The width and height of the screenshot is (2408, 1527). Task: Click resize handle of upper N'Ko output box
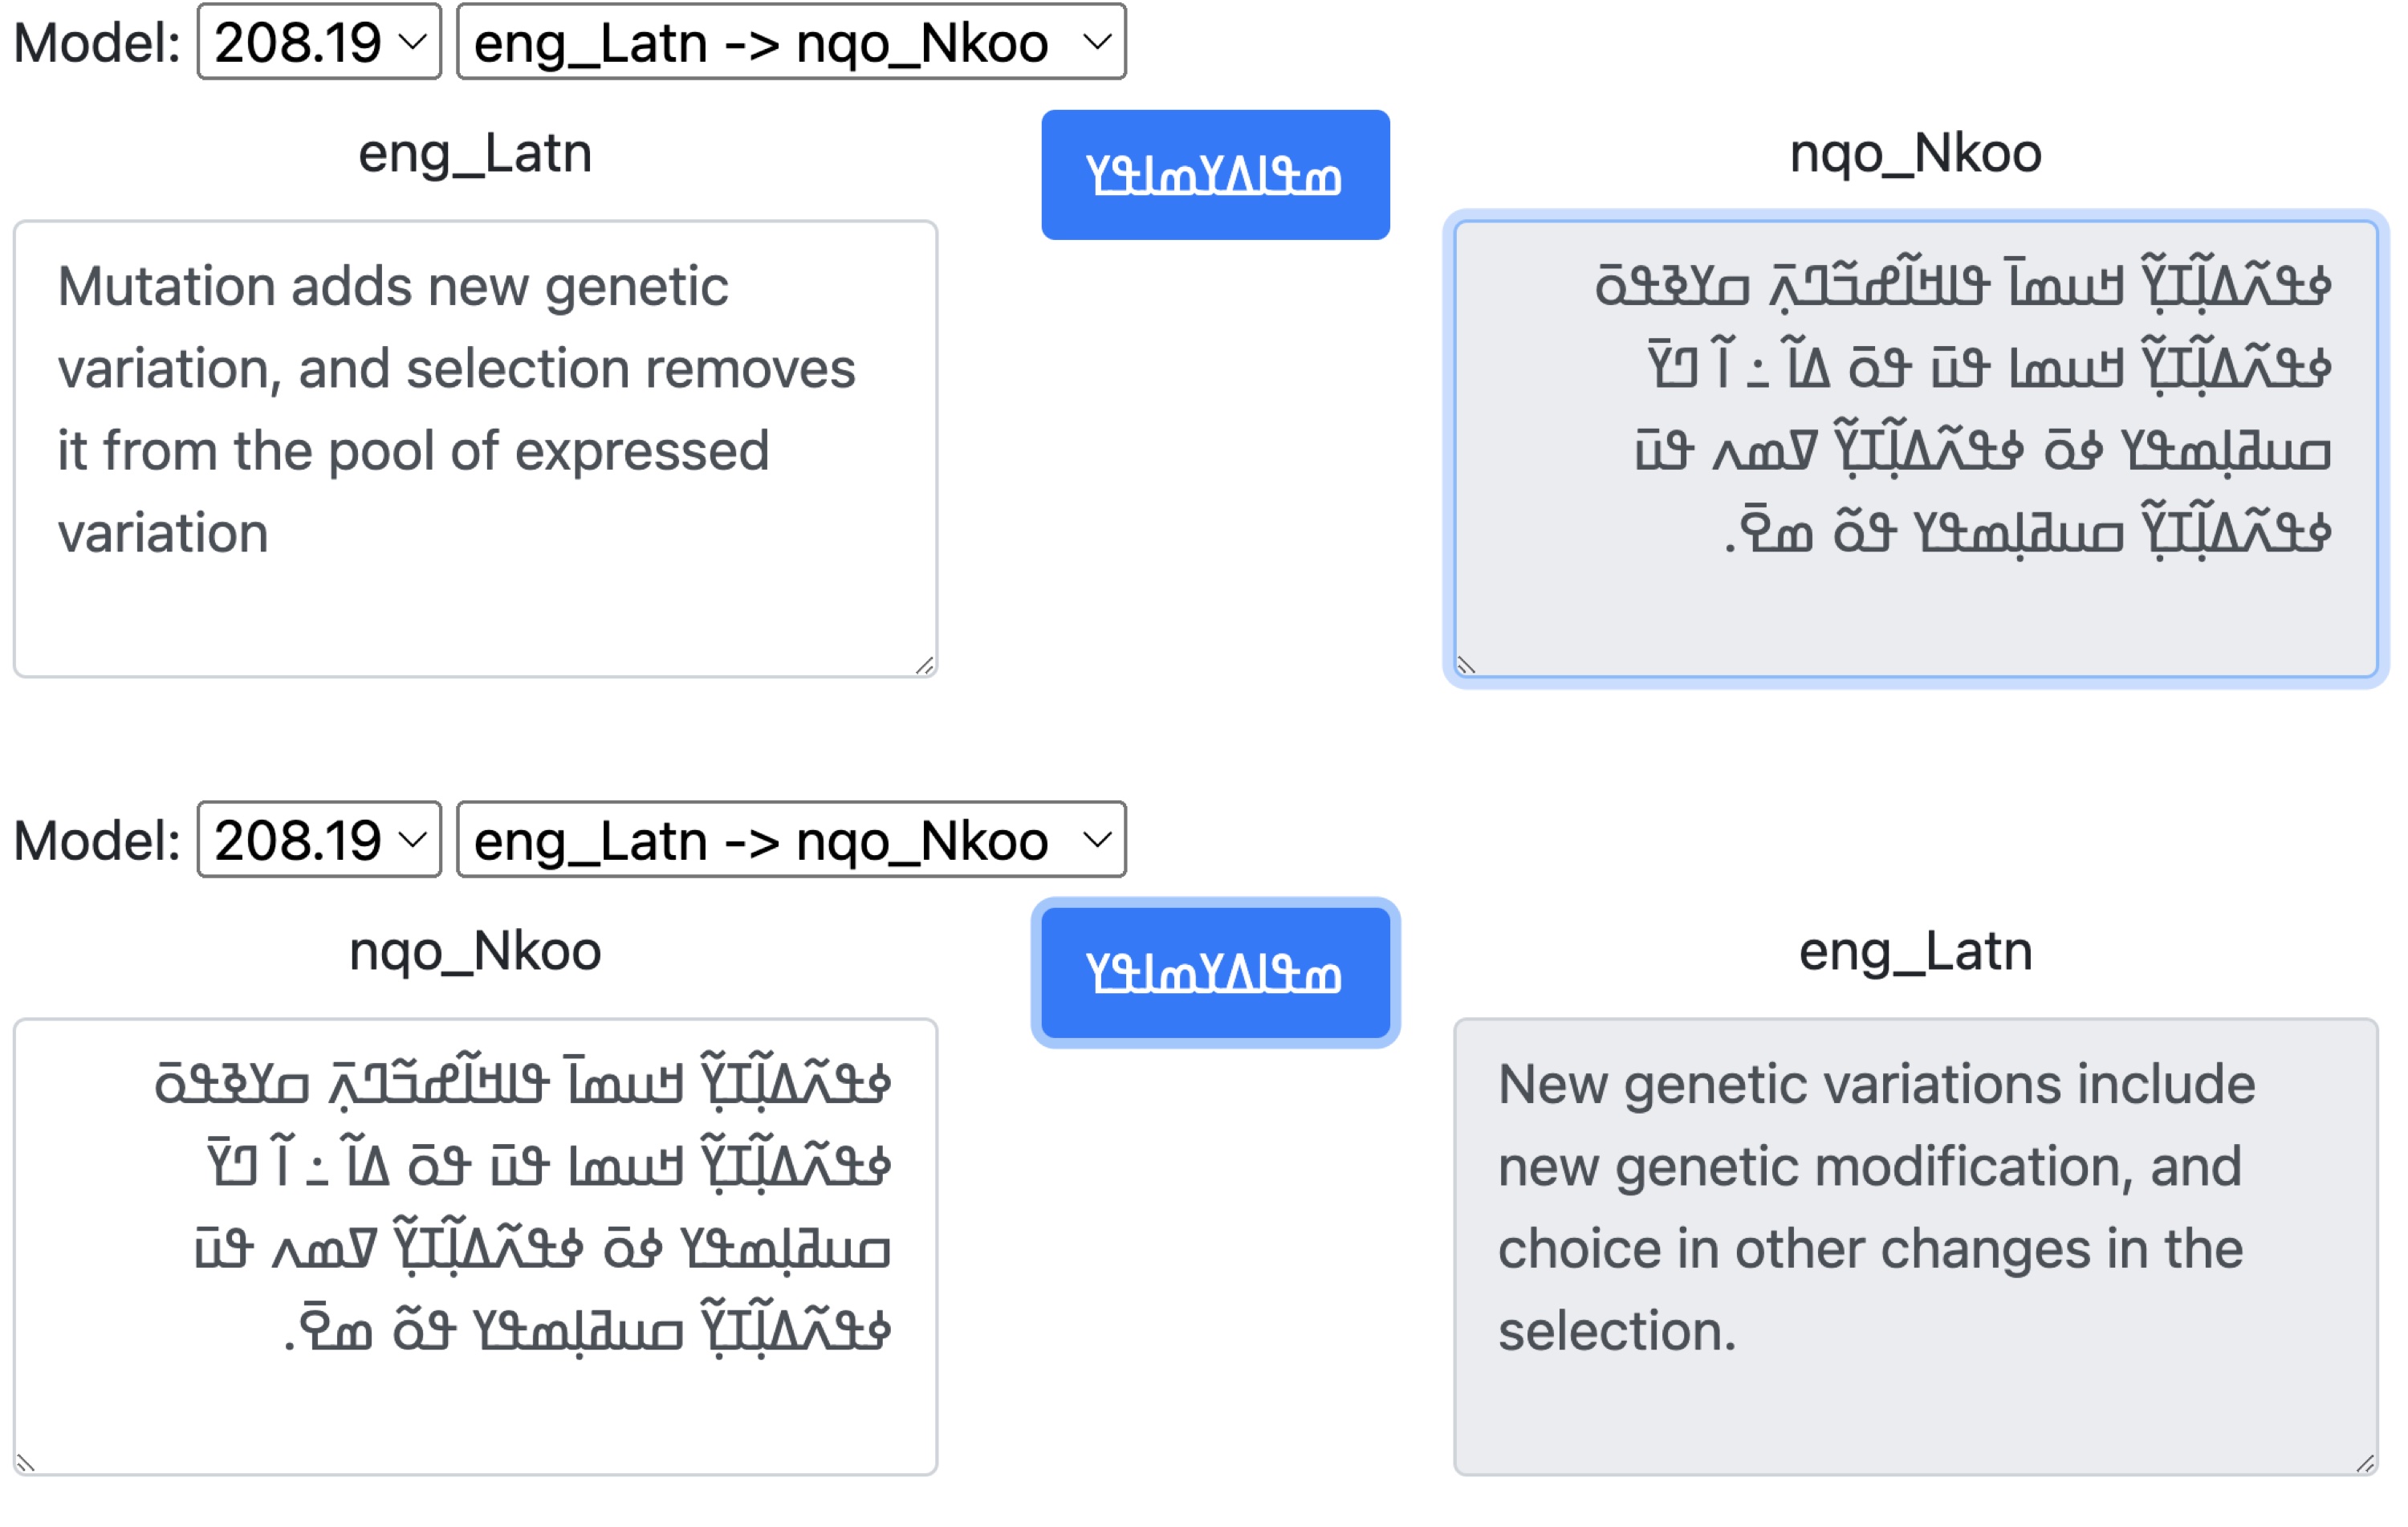coord(1466,665)
